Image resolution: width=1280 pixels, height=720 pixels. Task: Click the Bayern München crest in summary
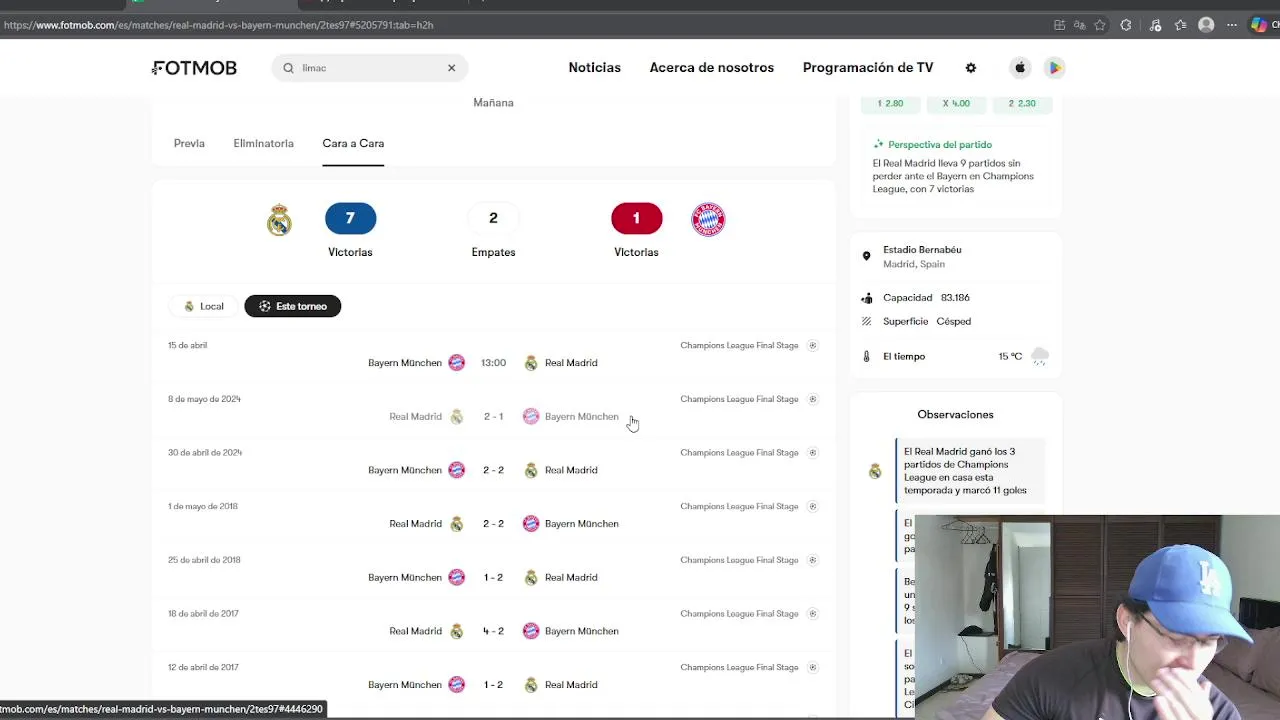point(708,219)
